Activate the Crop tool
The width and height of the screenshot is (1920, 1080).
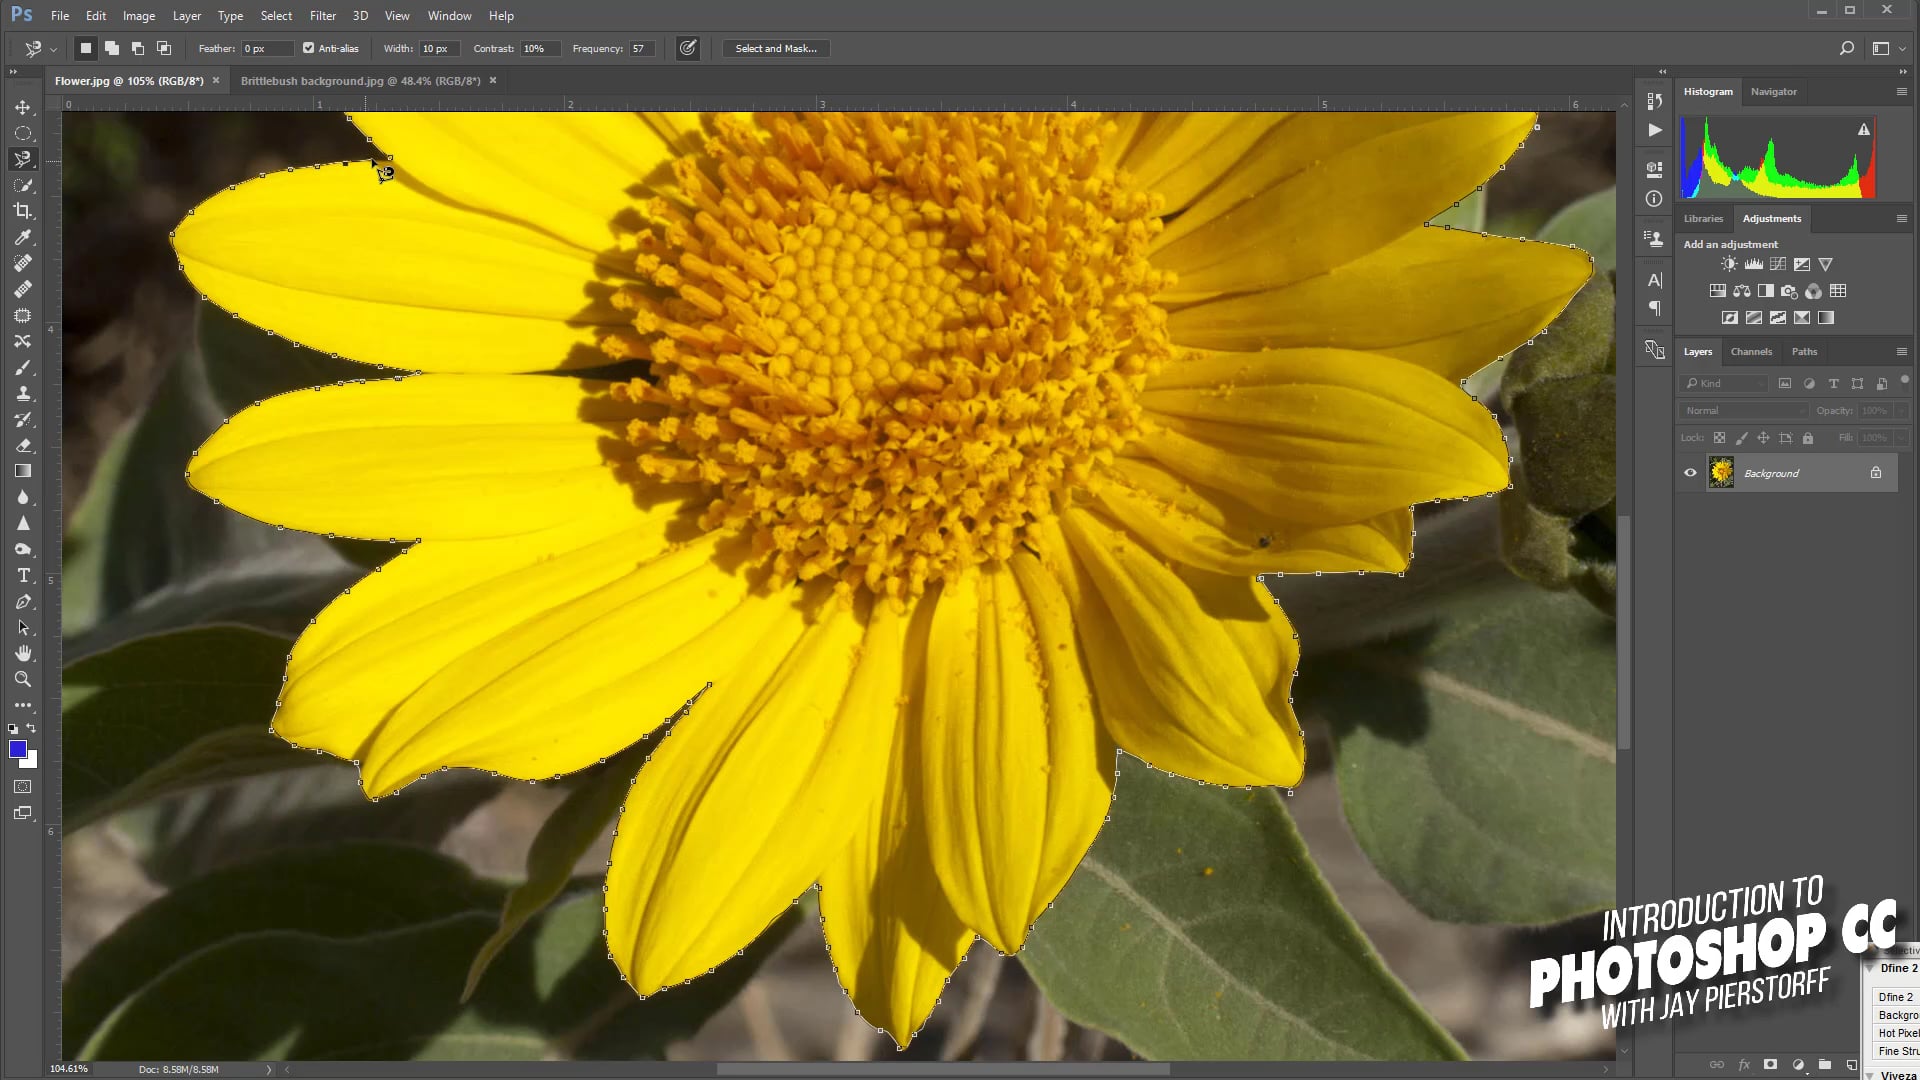point(22,211)
